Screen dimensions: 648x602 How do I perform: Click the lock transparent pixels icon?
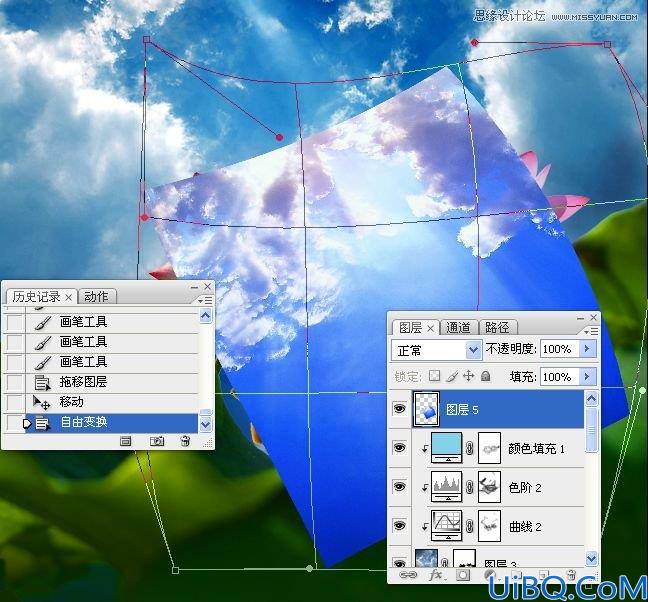coord(434,376)
